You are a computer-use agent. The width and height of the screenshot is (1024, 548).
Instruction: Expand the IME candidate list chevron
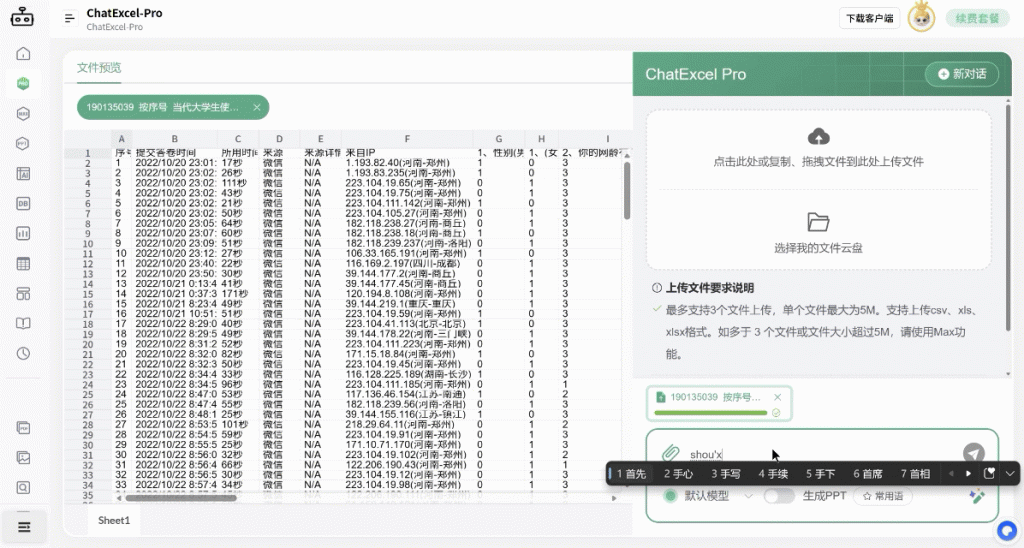[x=1010, y=474]
